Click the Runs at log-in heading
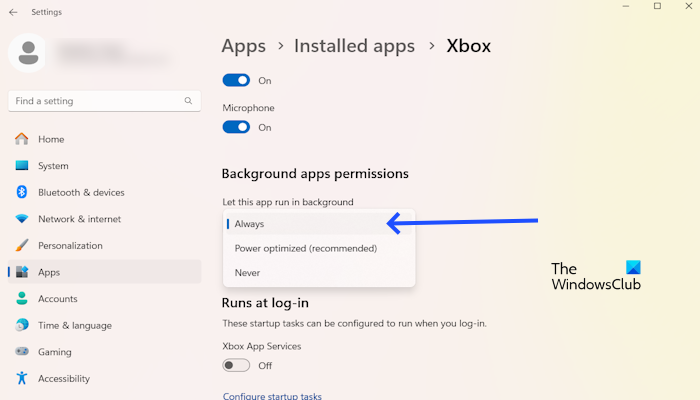Viewport: 700px width, 400px height. 265,303
